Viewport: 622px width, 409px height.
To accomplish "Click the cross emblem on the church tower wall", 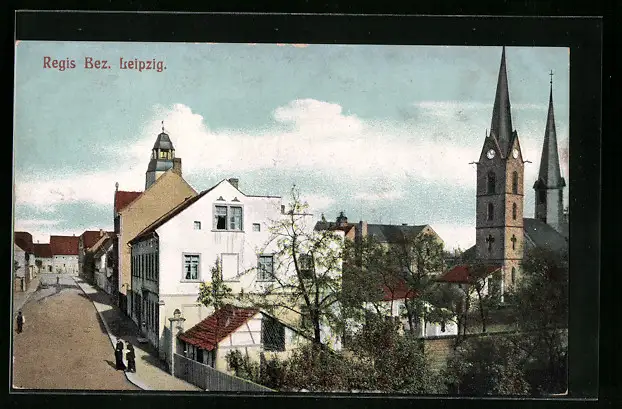I will [x=490, y=241].
